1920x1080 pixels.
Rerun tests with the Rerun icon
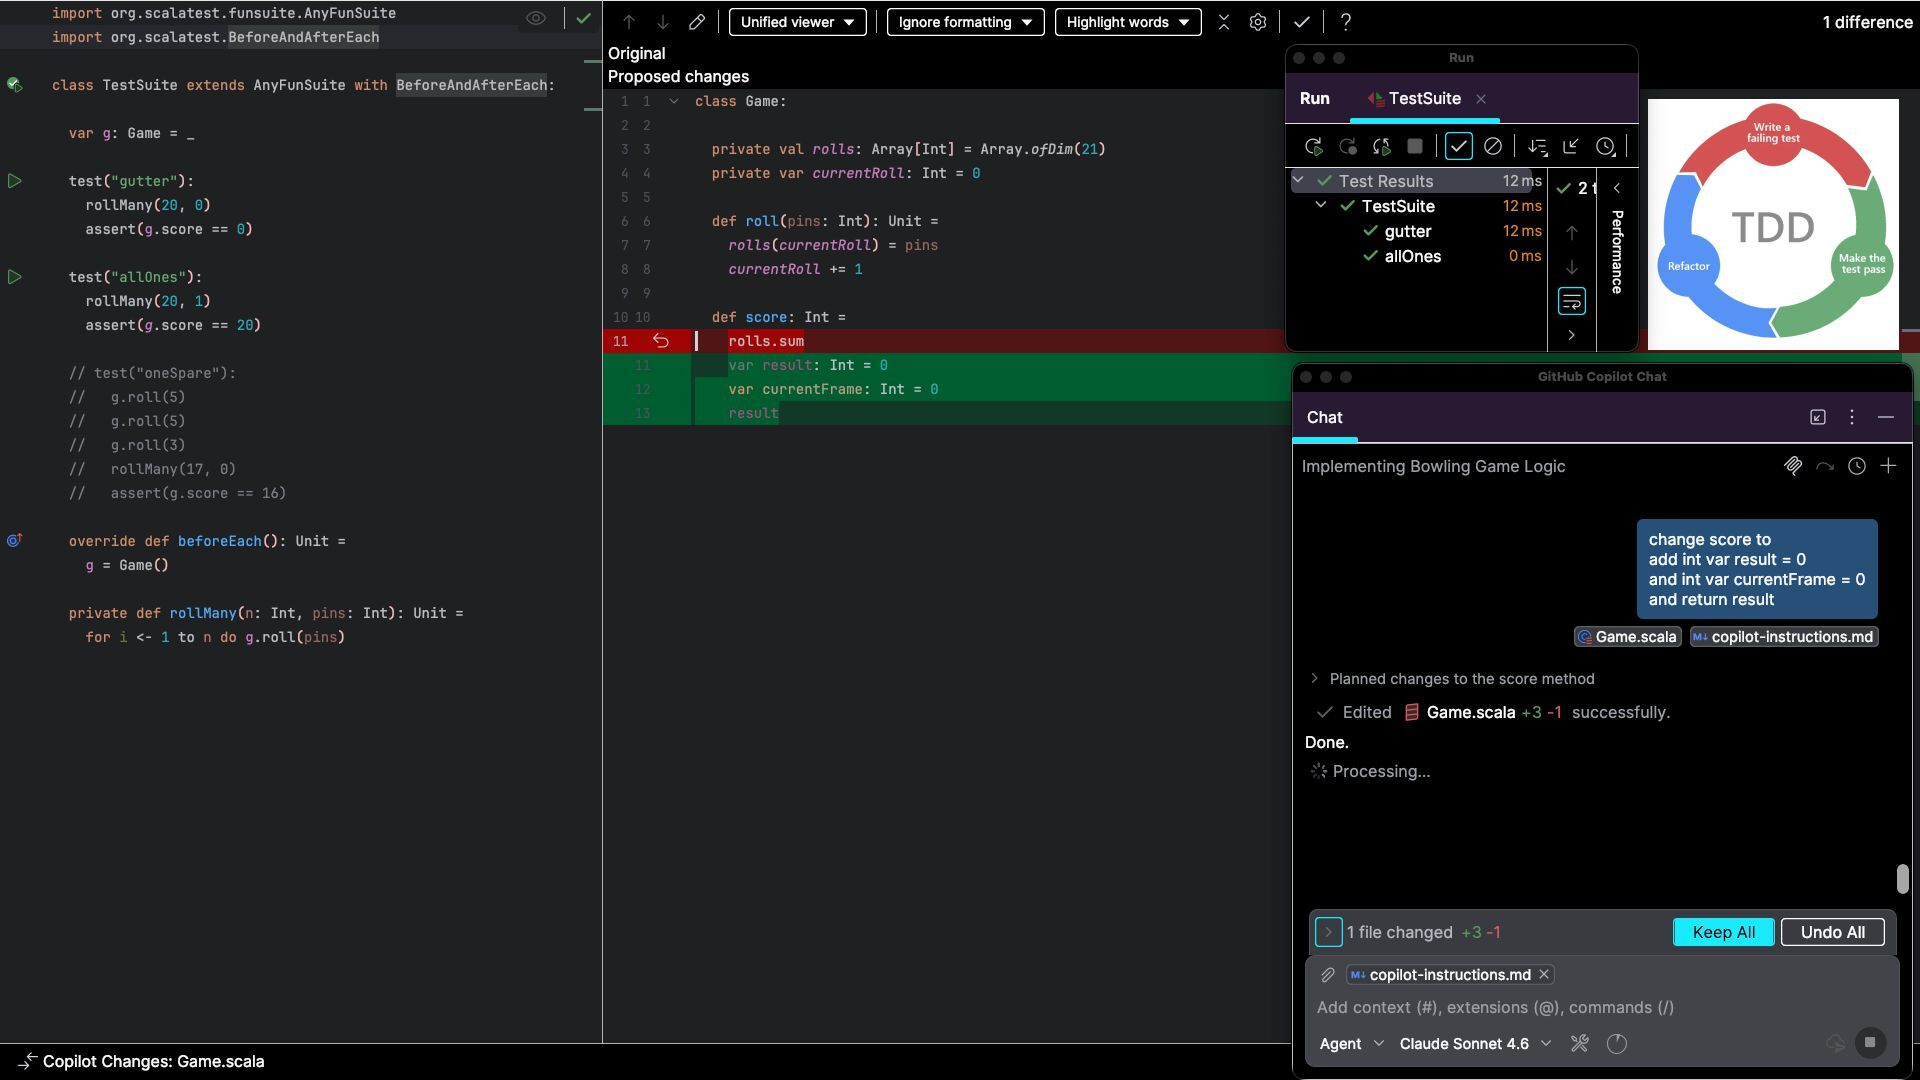coord(1313,147)
